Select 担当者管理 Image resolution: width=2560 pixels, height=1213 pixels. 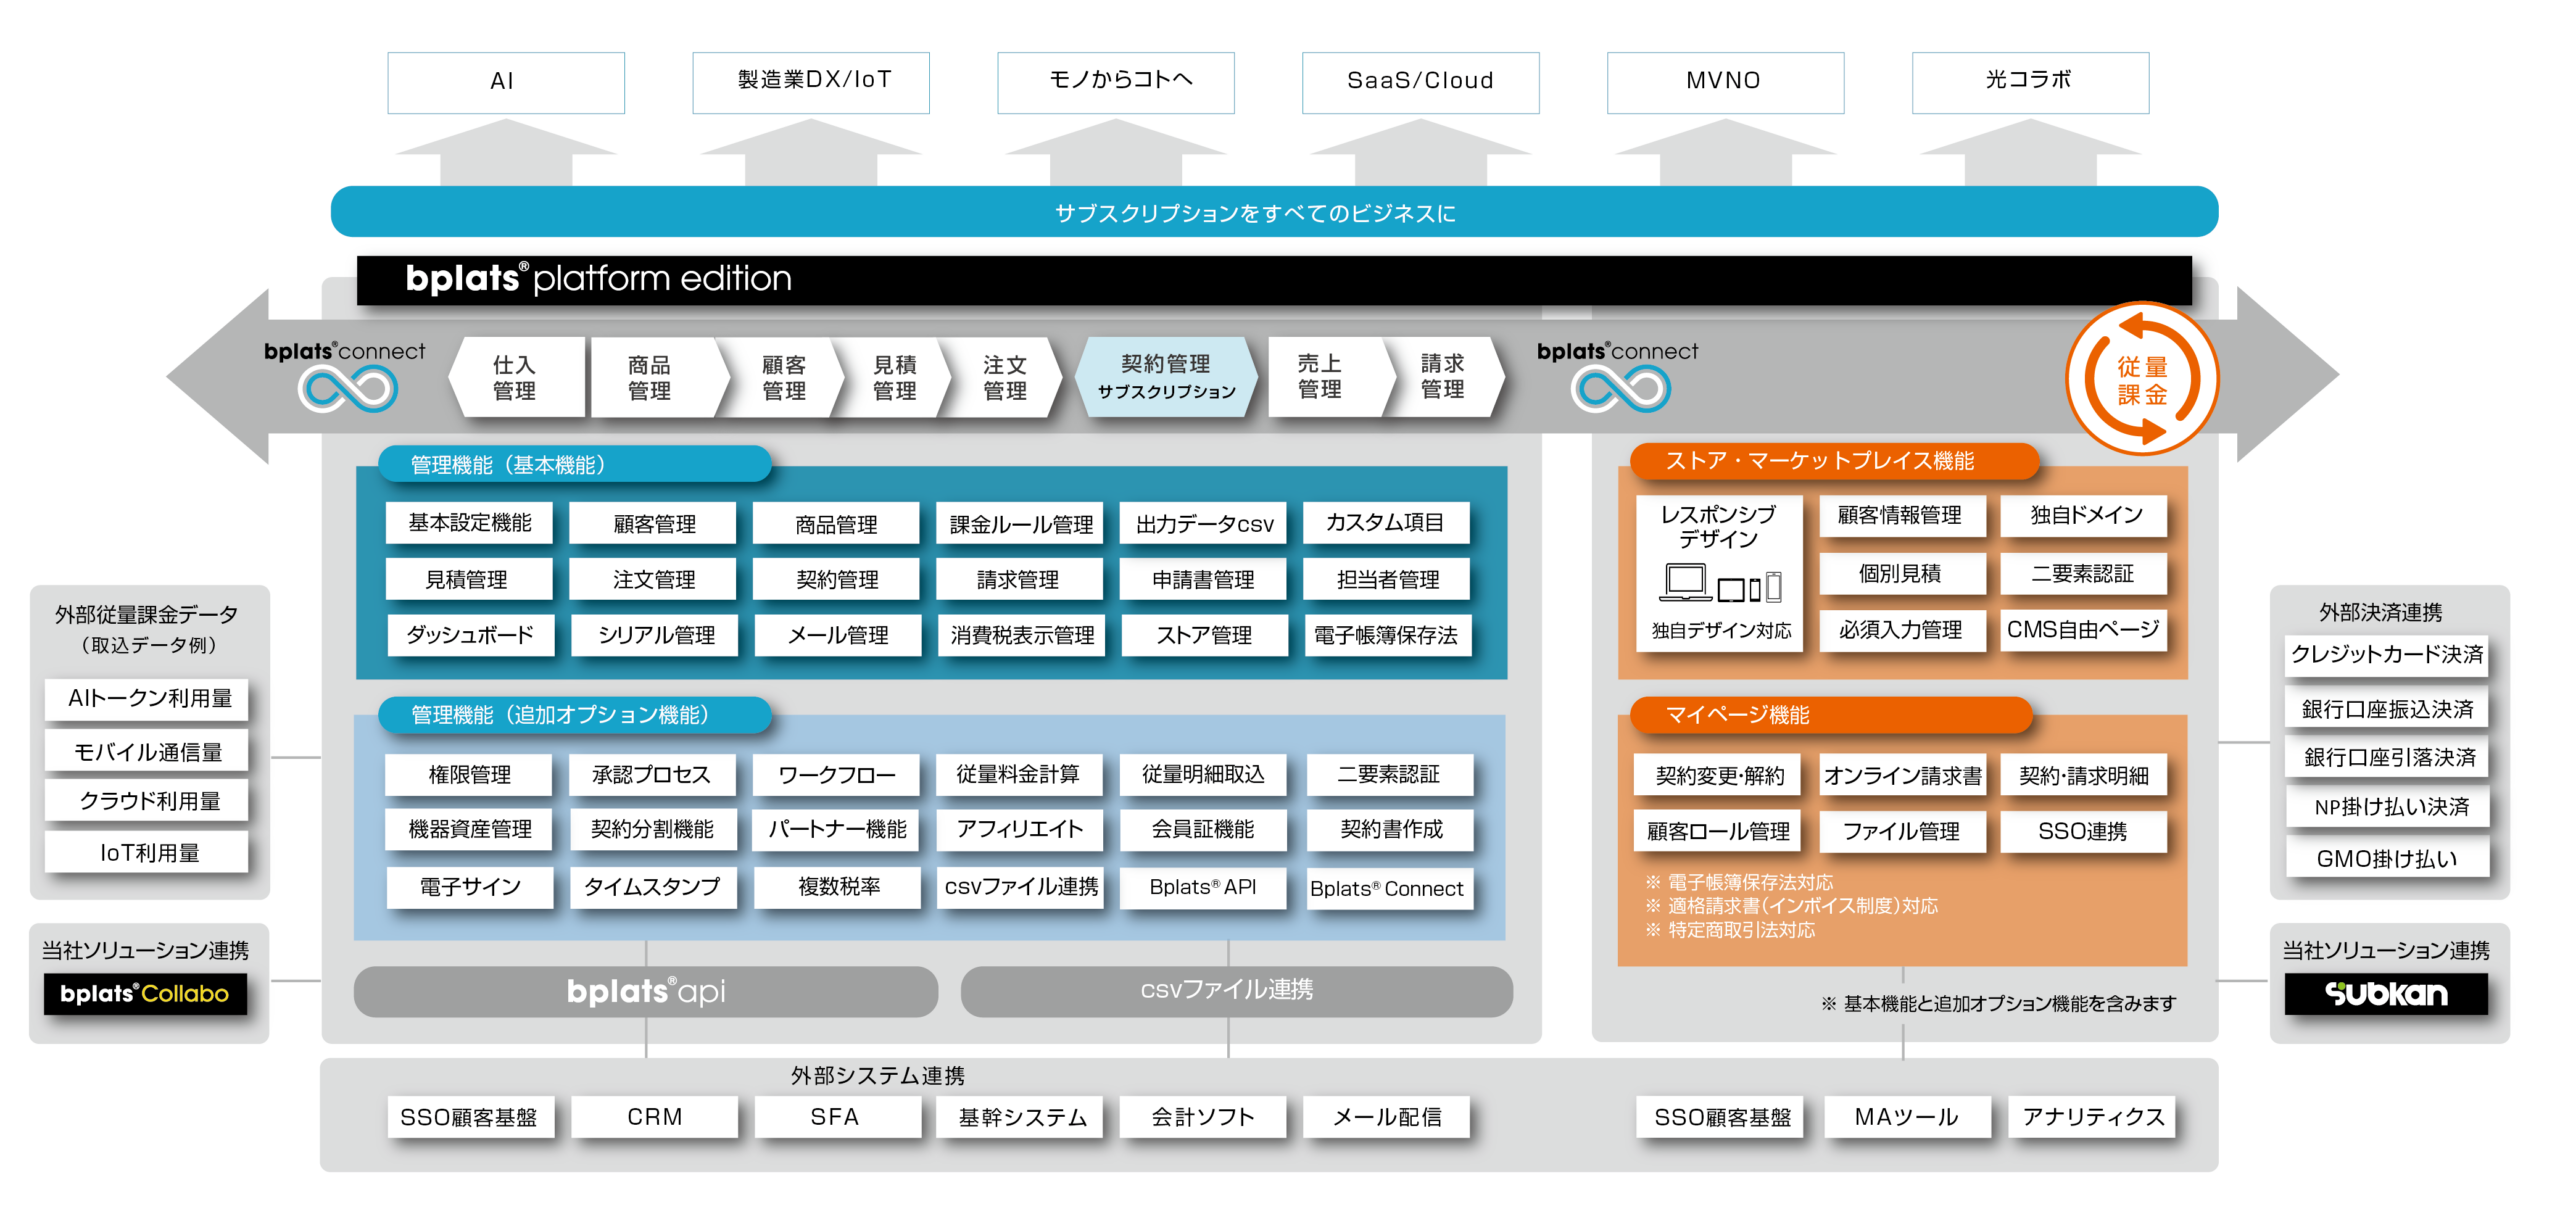pos(1386,579)
